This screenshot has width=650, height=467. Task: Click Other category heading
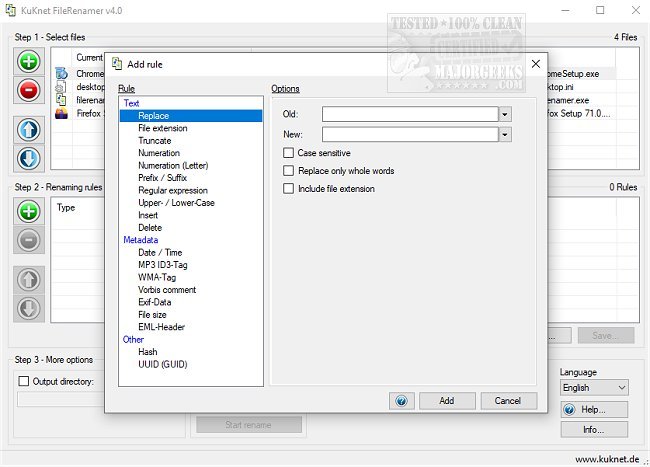pyautogui.click(x=133, y=339)
